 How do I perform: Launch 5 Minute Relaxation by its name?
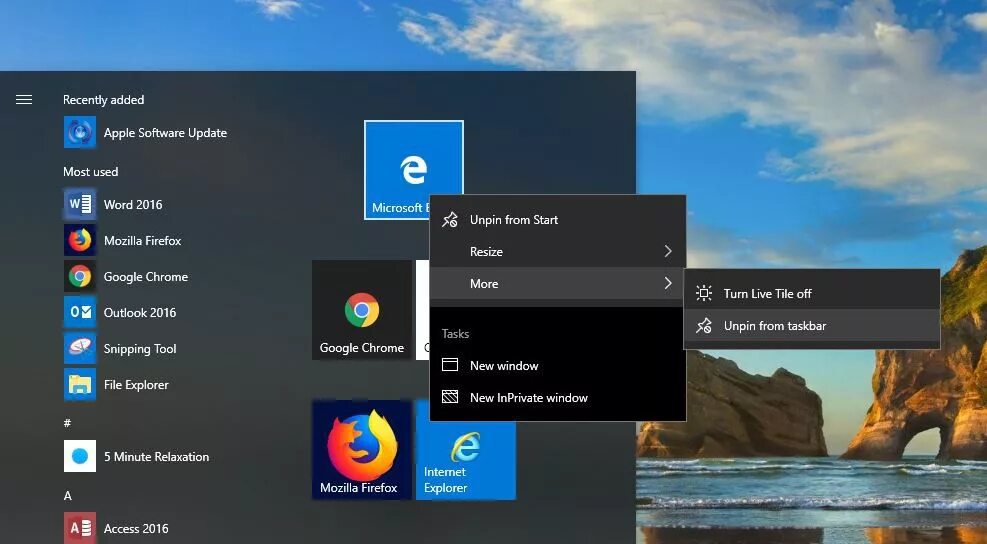pos(156,456)
